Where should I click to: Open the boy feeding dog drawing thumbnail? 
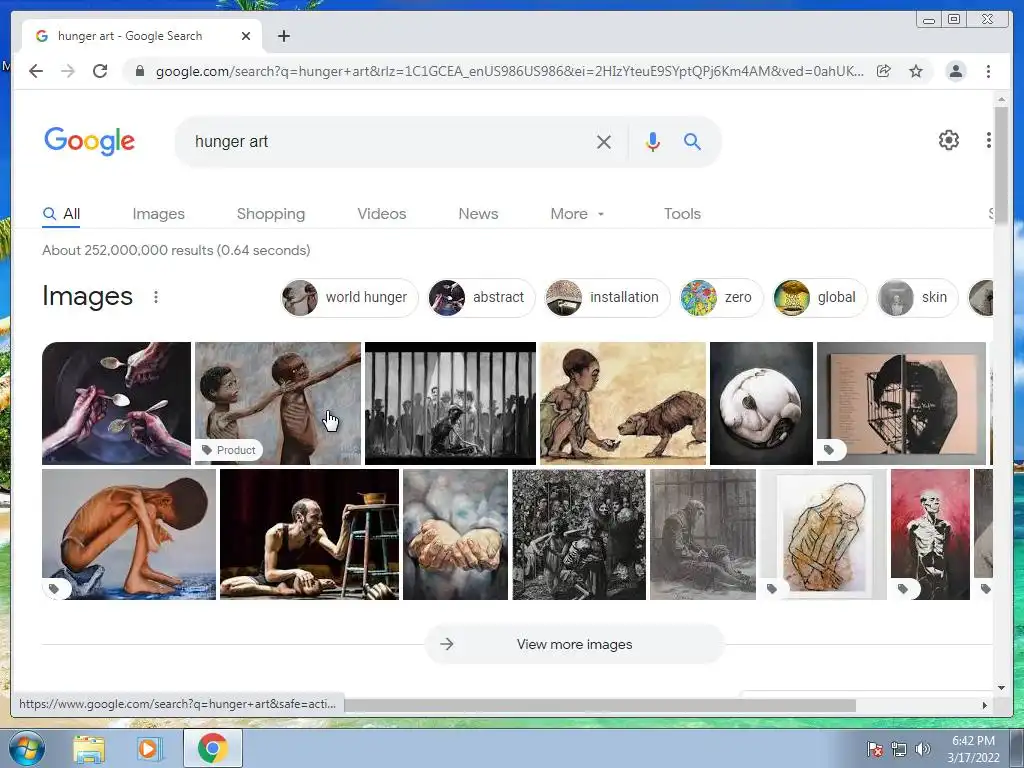click(x=623, y=404)
